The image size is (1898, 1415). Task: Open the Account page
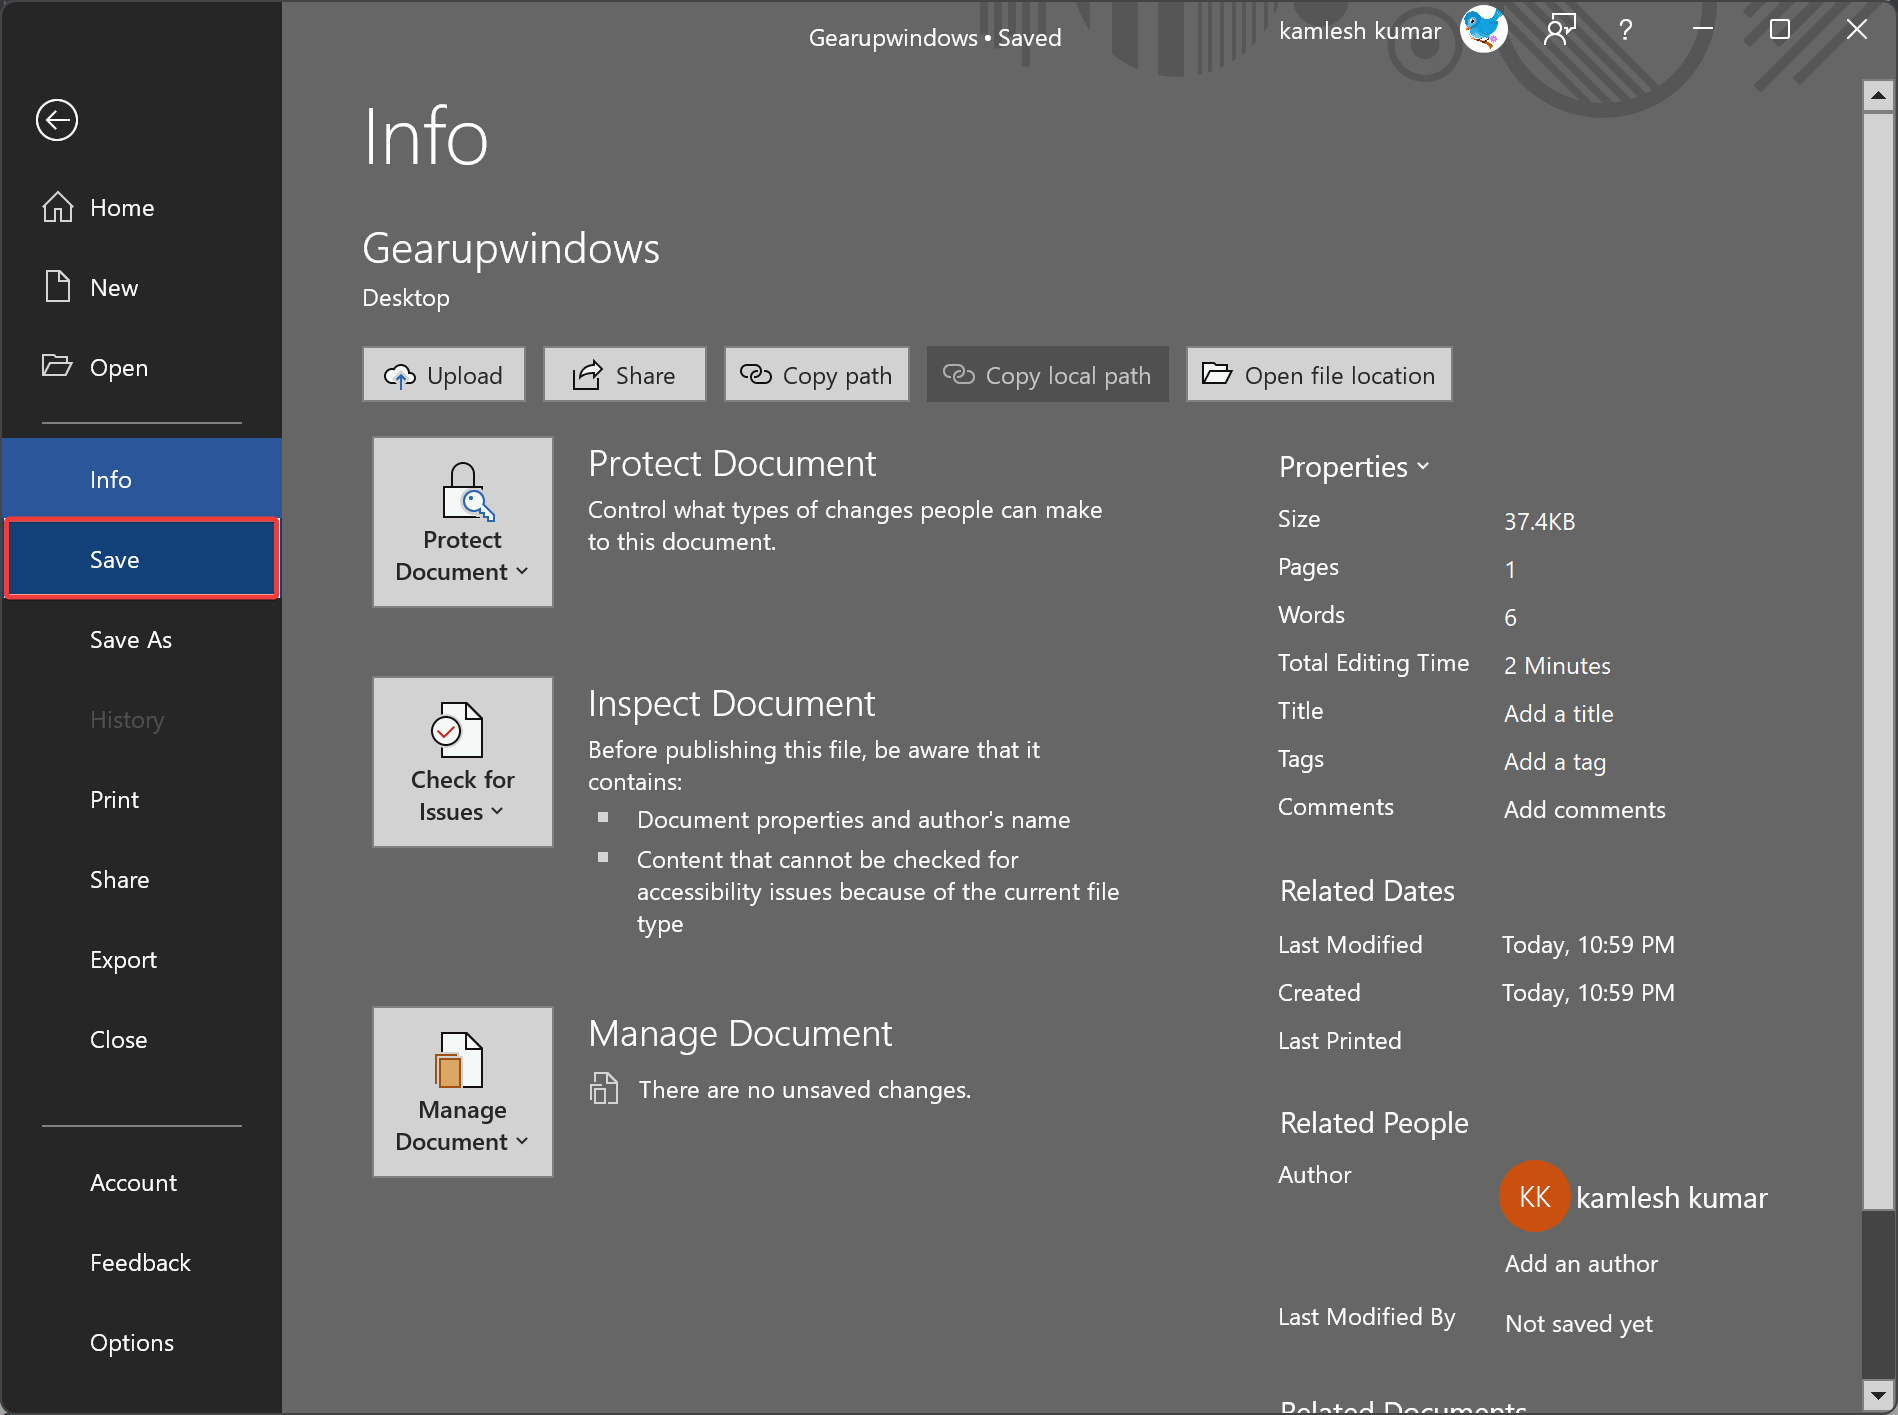coord(141,1183)
